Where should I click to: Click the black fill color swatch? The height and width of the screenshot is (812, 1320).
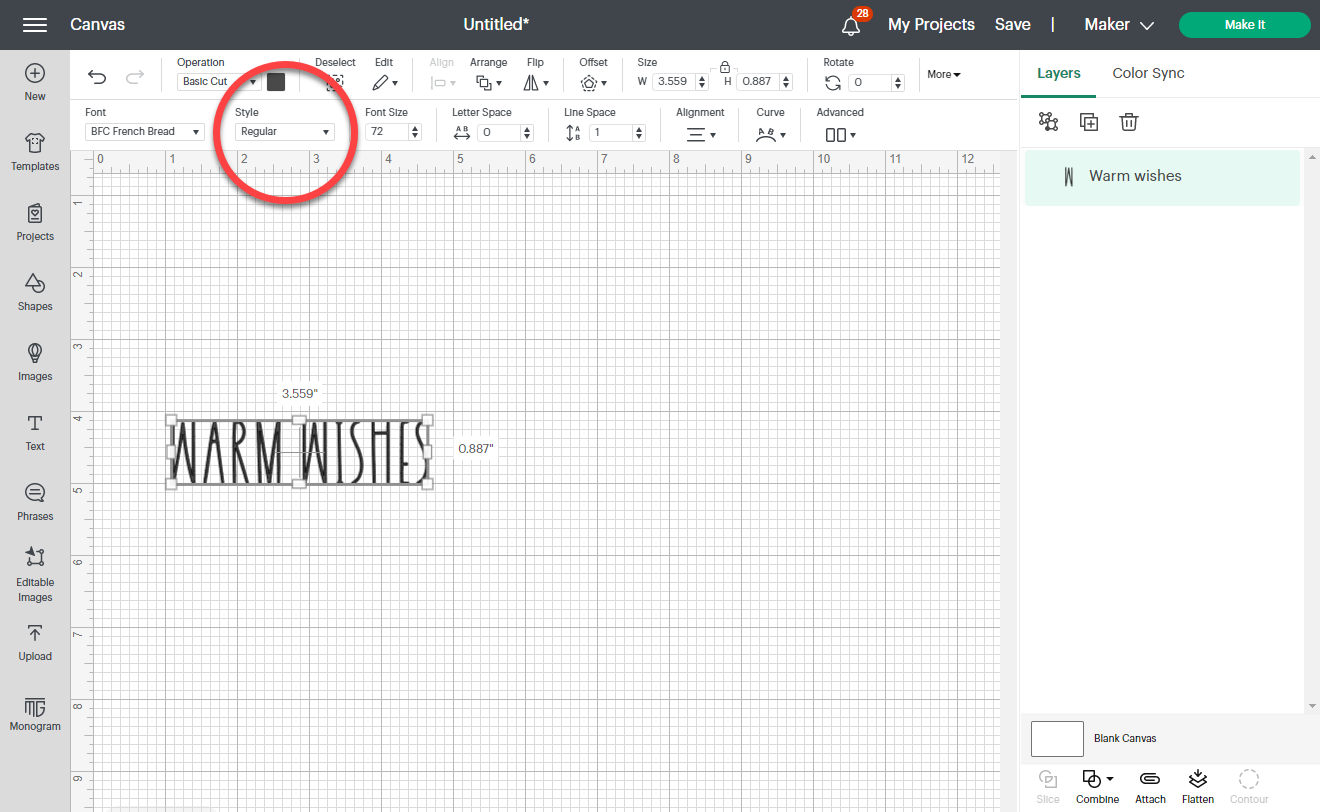(x=276, y=81)
